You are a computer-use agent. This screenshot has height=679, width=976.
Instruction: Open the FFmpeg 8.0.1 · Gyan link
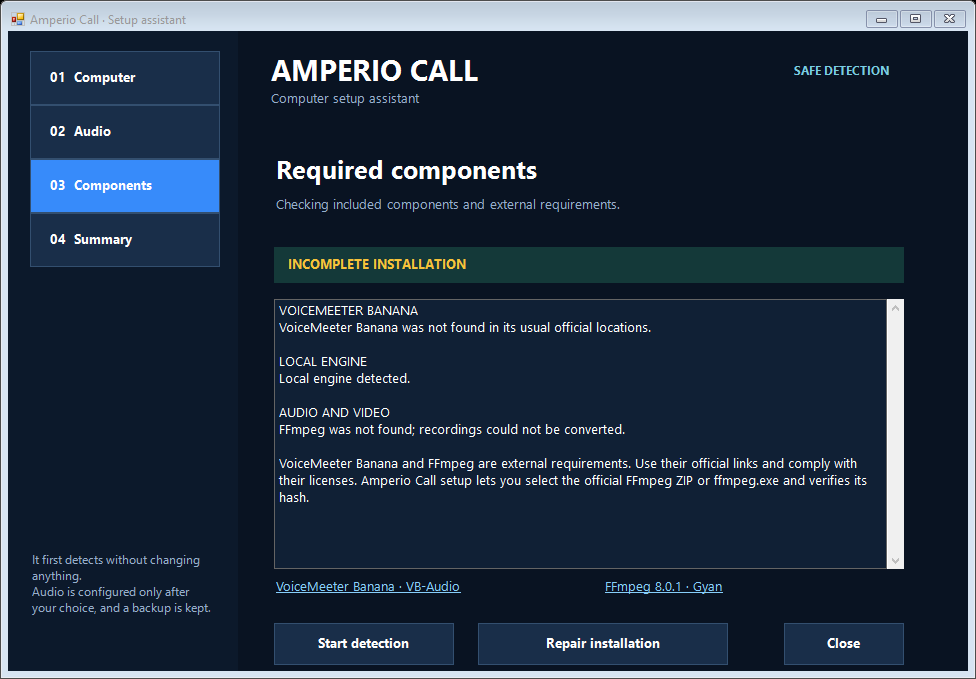(664, 586)
